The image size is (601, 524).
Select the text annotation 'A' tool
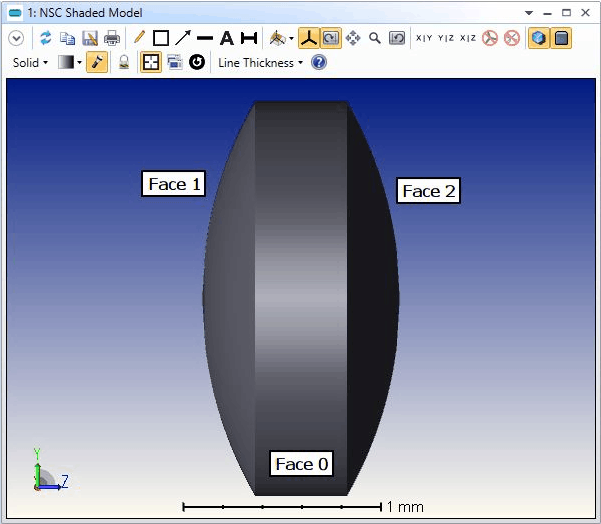tap(227, 38)
